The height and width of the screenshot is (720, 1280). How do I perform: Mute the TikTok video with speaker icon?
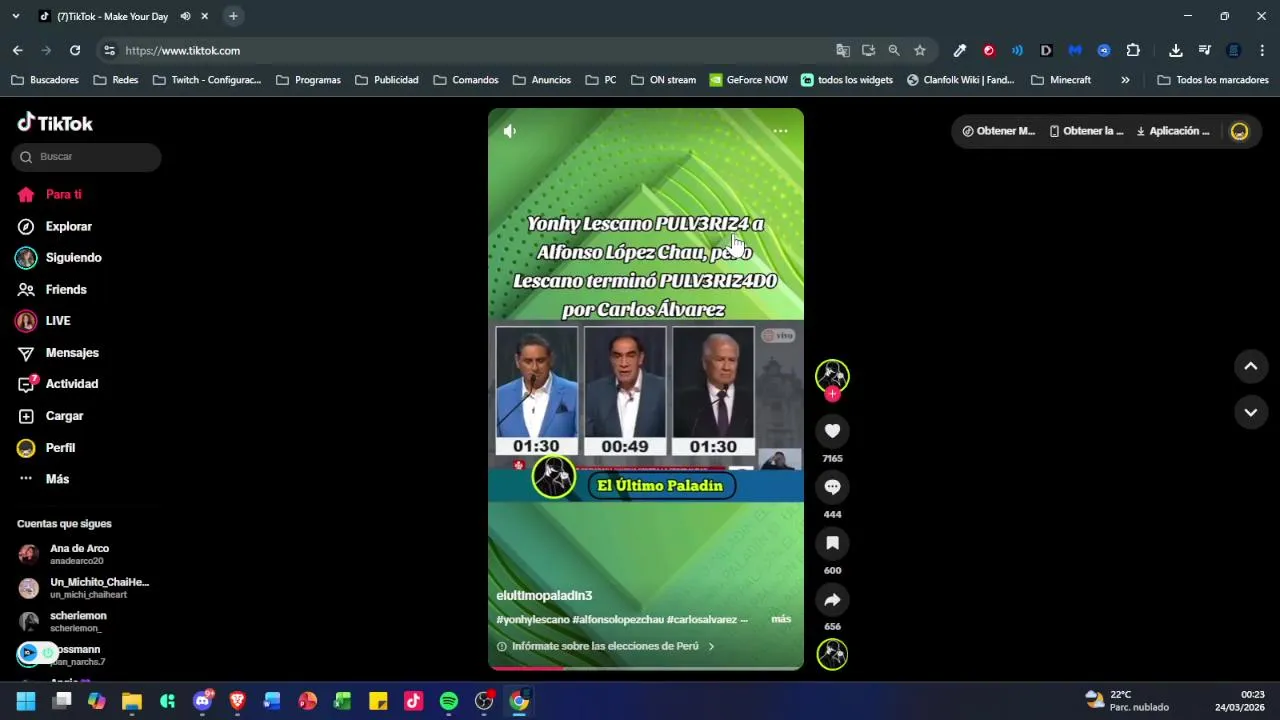(510, 131)
